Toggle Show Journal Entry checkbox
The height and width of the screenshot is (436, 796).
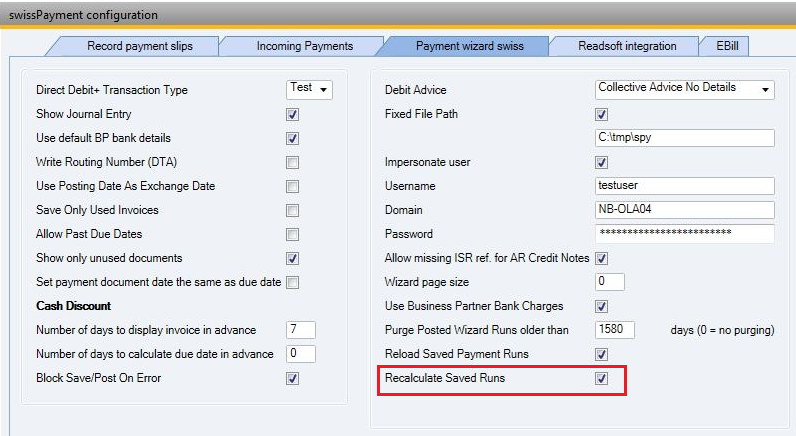pos(292,114)
